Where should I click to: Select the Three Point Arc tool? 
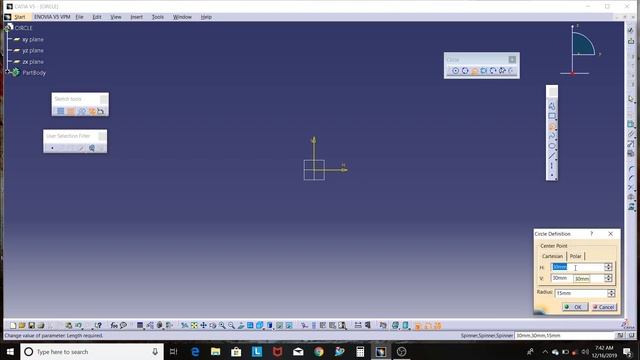coord(493,71)
